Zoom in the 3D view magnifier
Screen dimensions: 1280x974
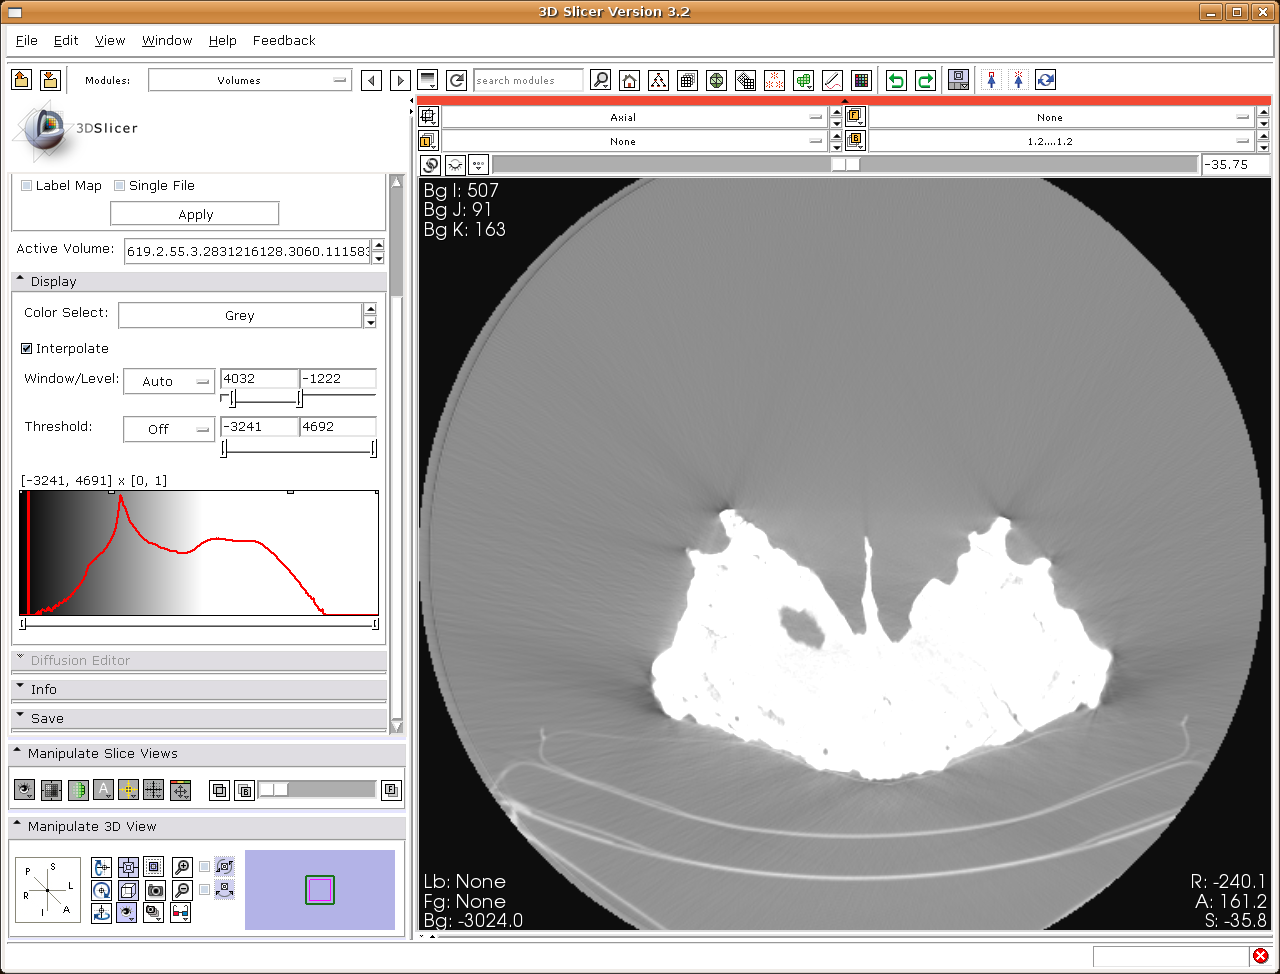(182, 867)
